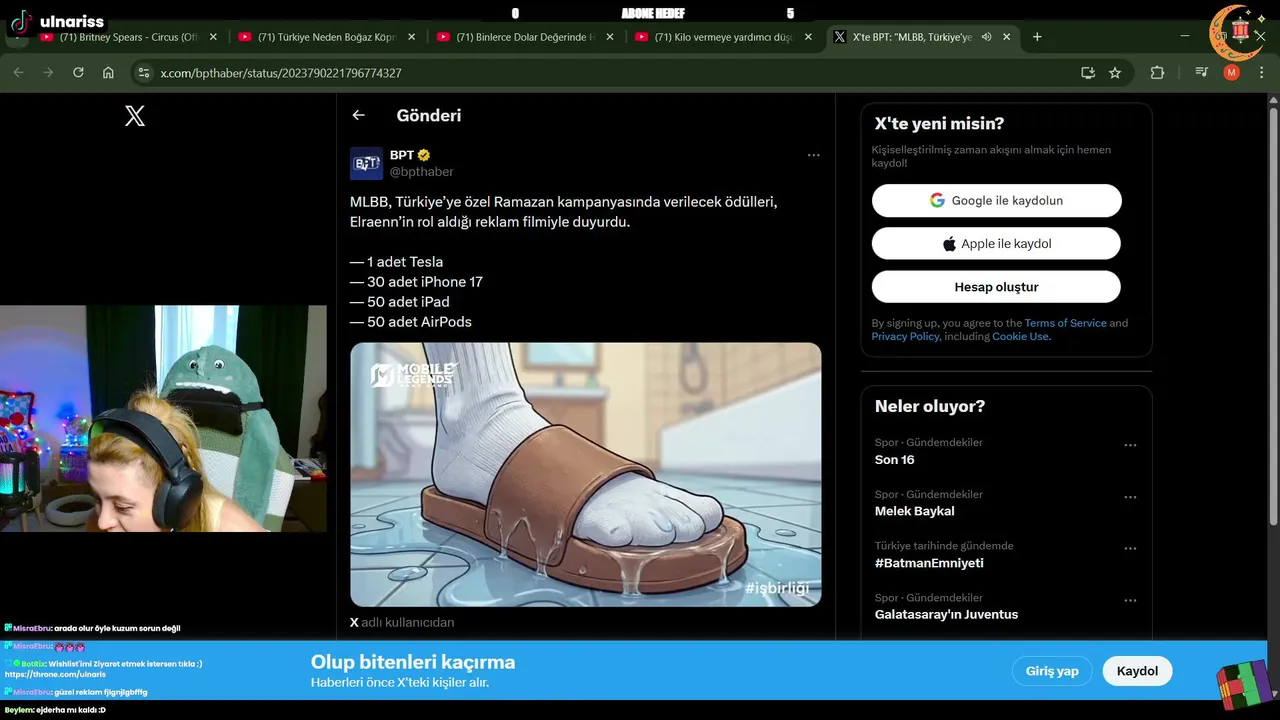Click the throne.com/ulnaris chat link
Viewport: 1280px width, 720px height.
coord(55,675)
